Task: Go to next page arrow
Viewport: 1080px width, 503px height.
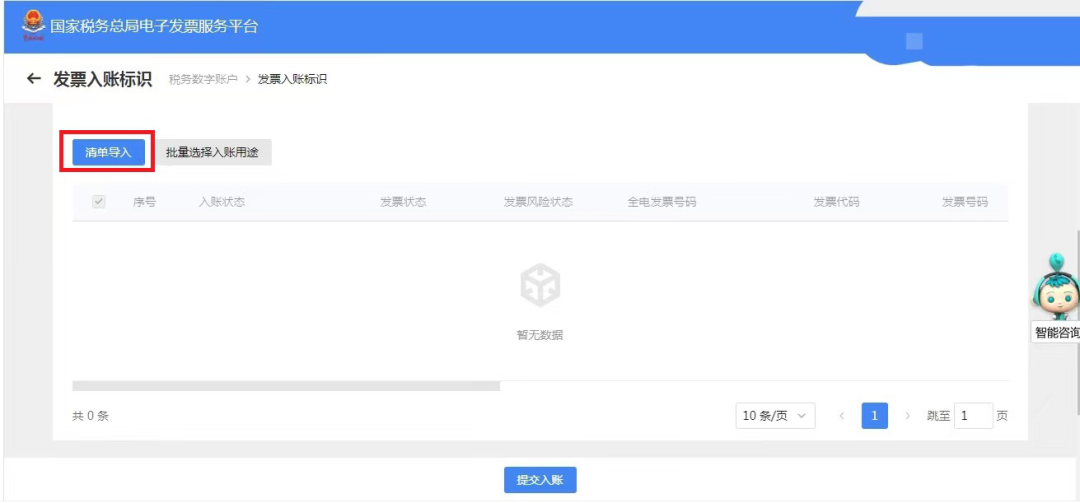Action: [x=907, y=415]
